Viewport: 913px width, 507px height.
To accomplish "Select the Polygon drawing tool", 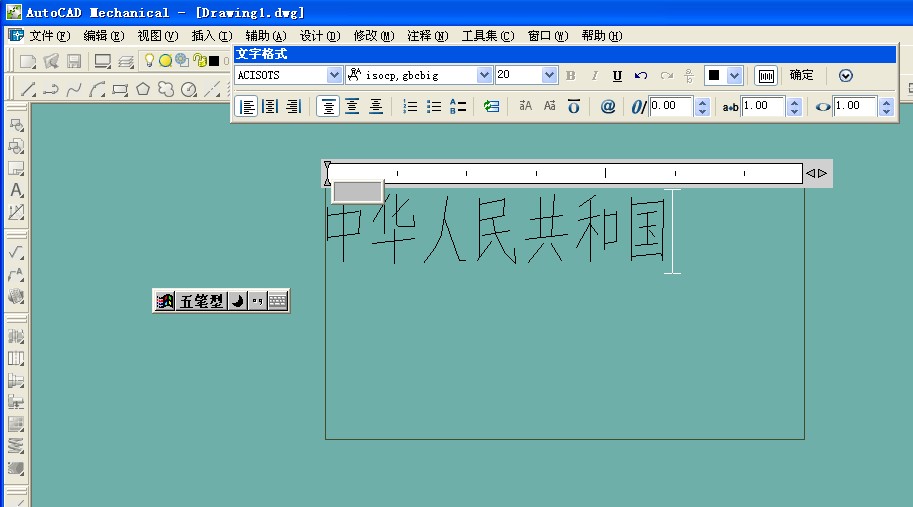I will coord(143,89).
